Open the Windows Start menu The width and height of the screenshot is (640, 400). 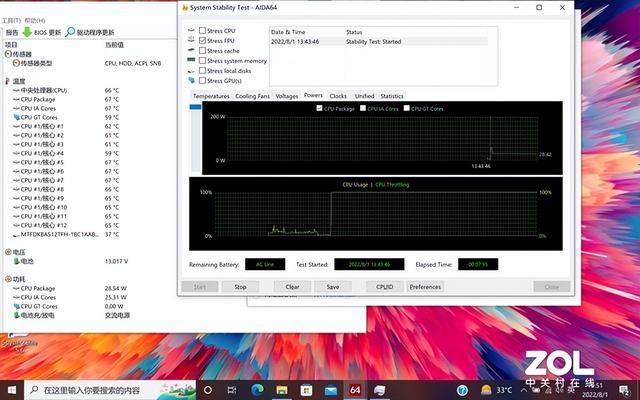12,390
